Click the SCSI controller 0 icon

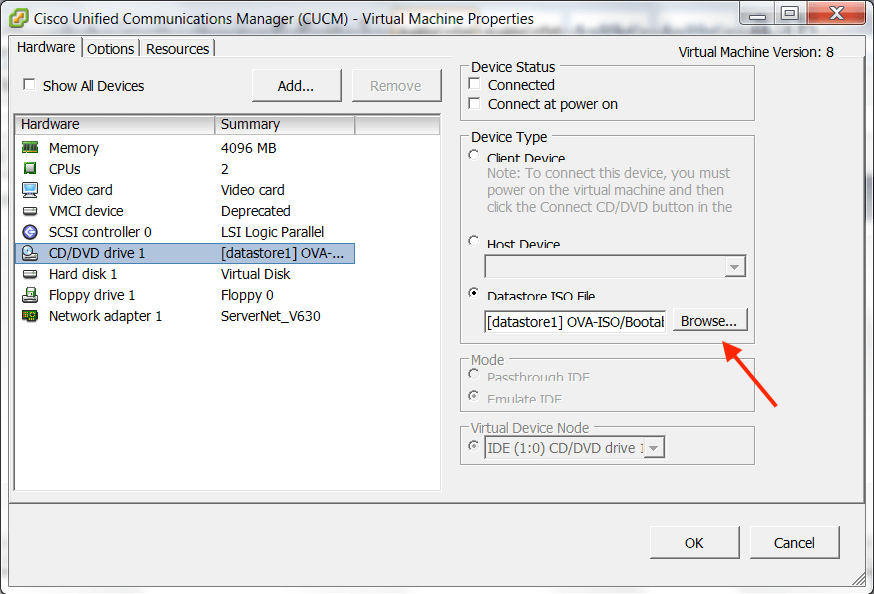click(x=30, y=232)
